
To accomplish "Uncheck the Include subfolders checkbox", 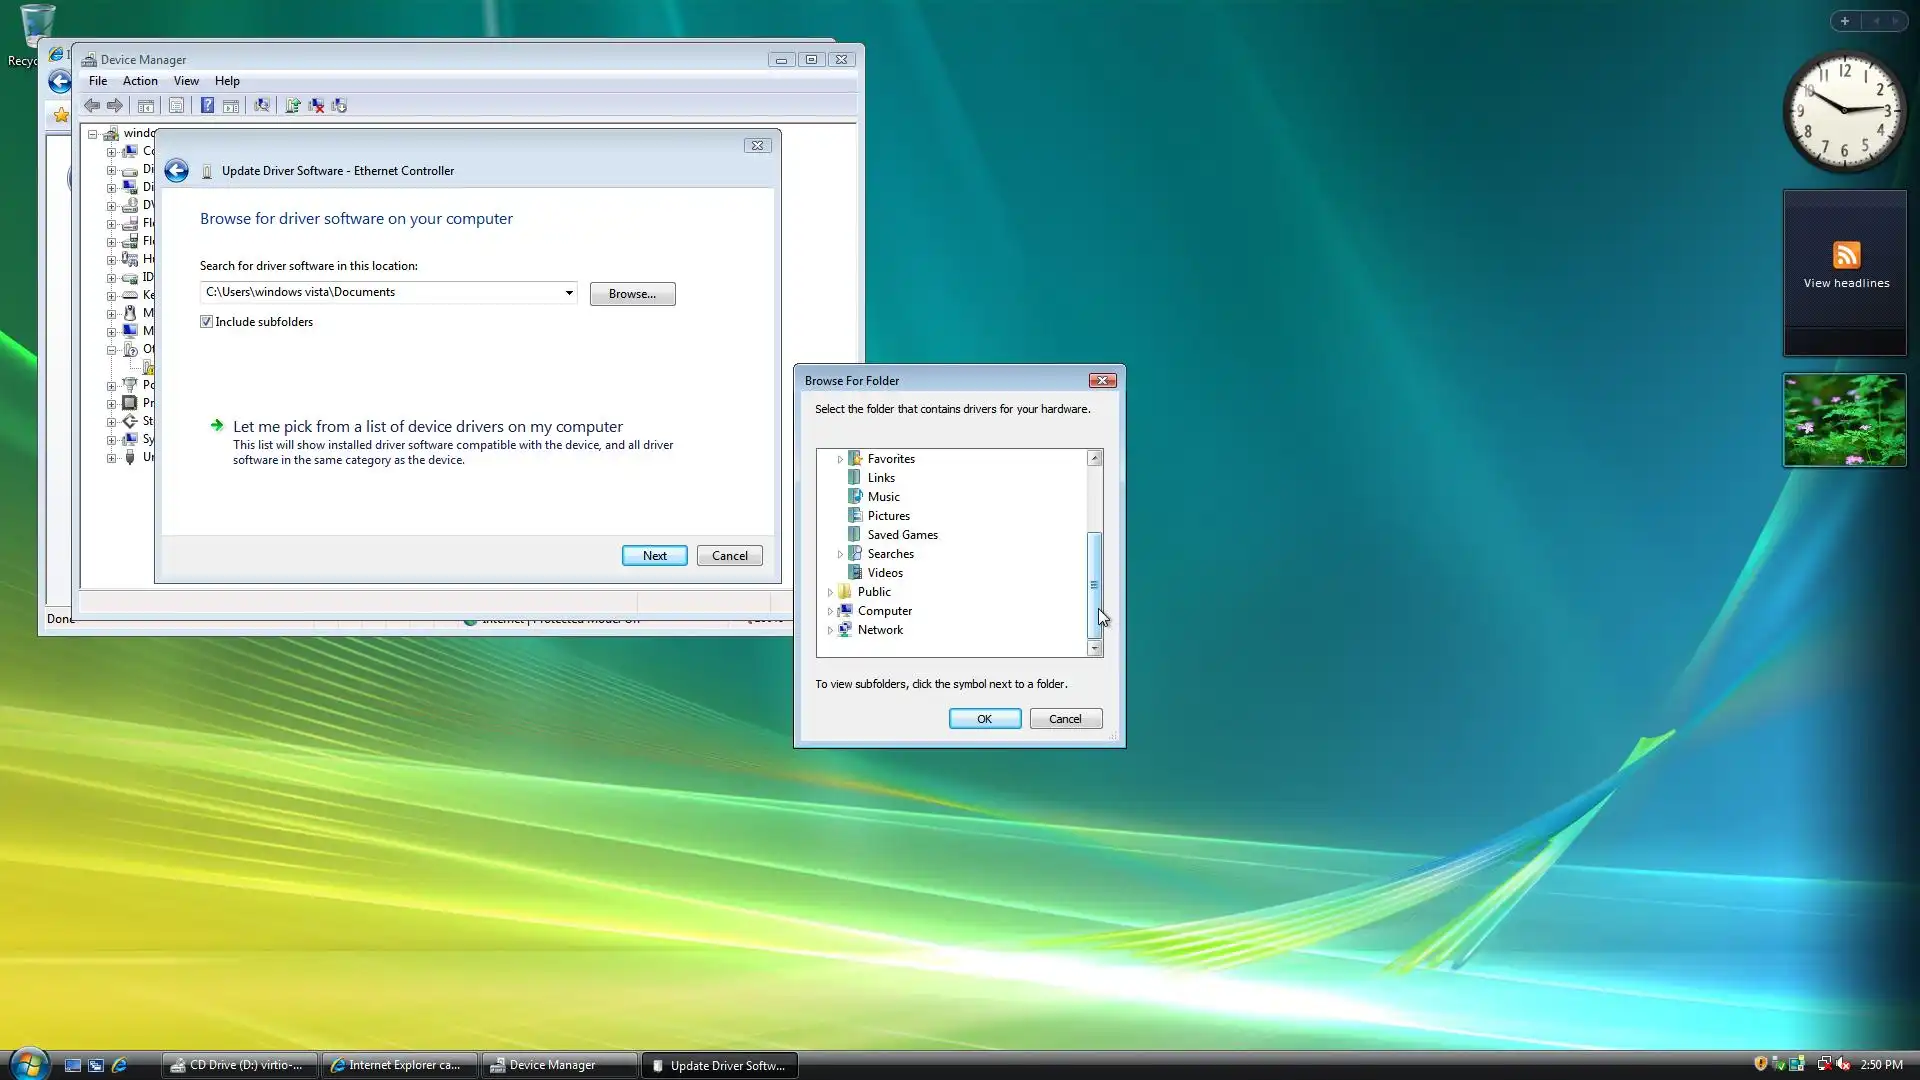I will pyautogui.click(x=207, y=322).
